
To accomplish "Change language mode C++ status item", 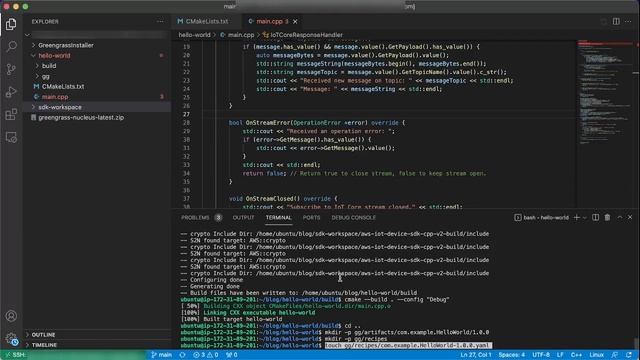I will [x=576, y=355].
